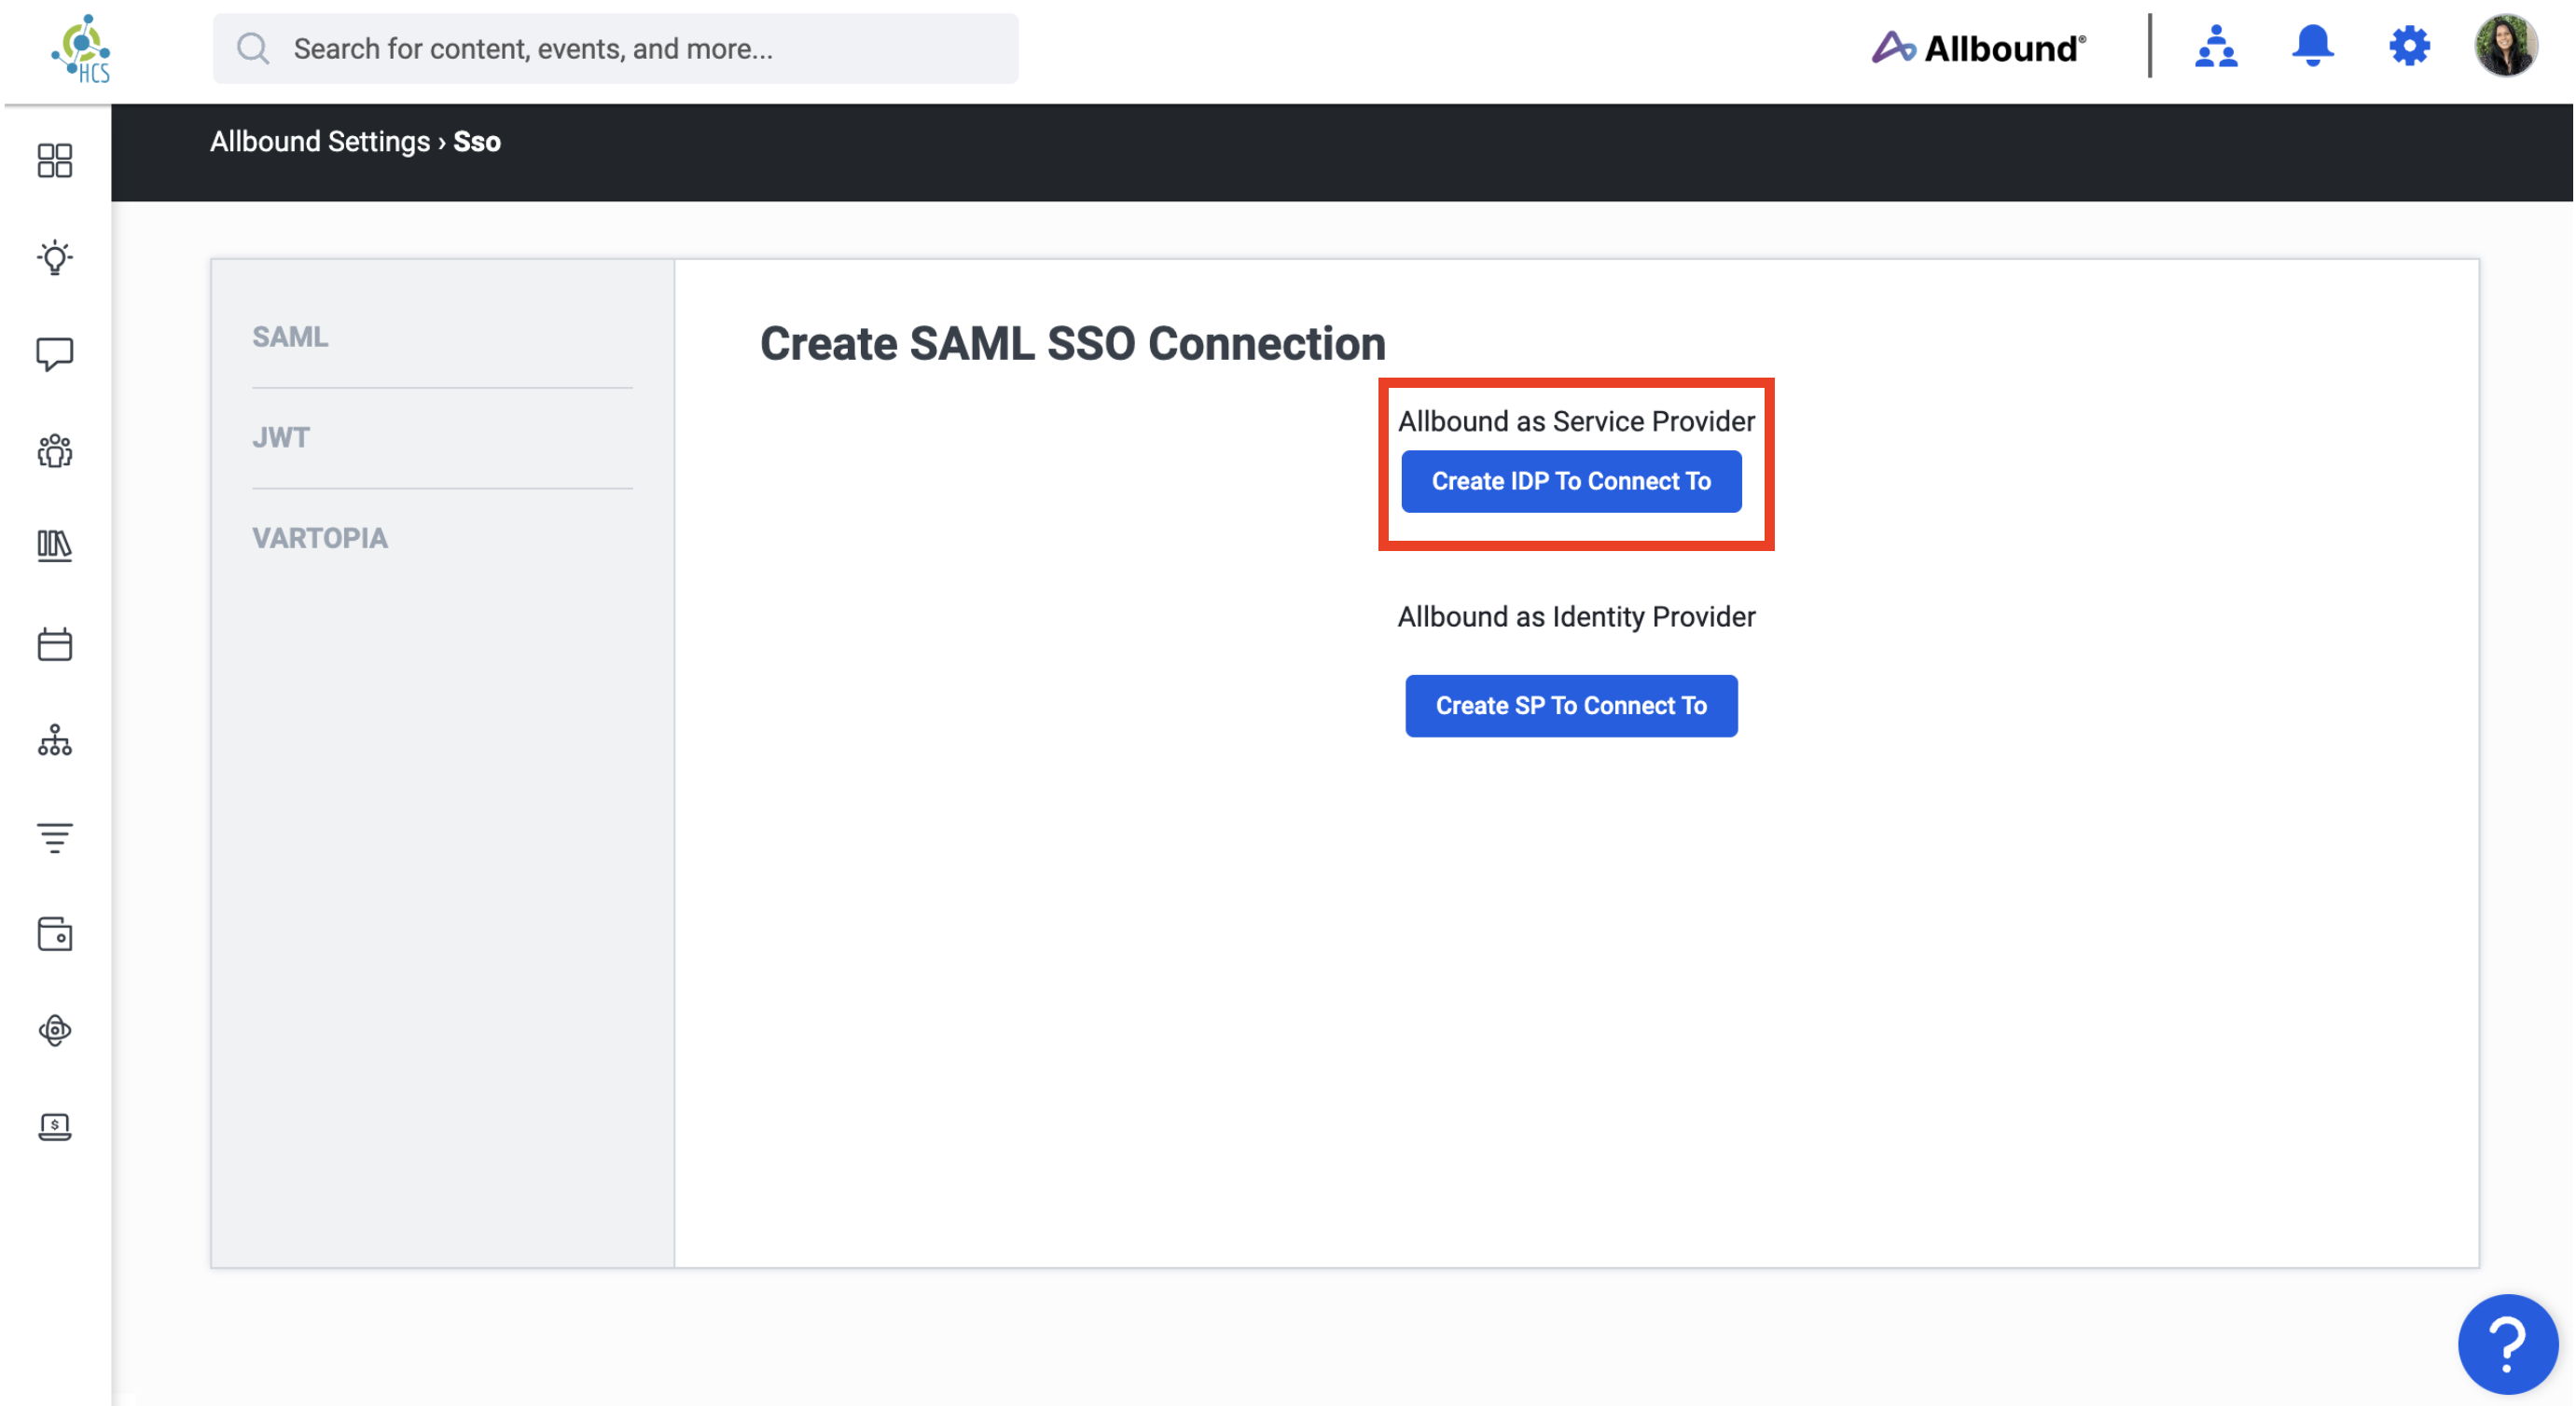The image size is (2576, 1406).
Task: Open the settings gear icon
Action: [2408, 46]
